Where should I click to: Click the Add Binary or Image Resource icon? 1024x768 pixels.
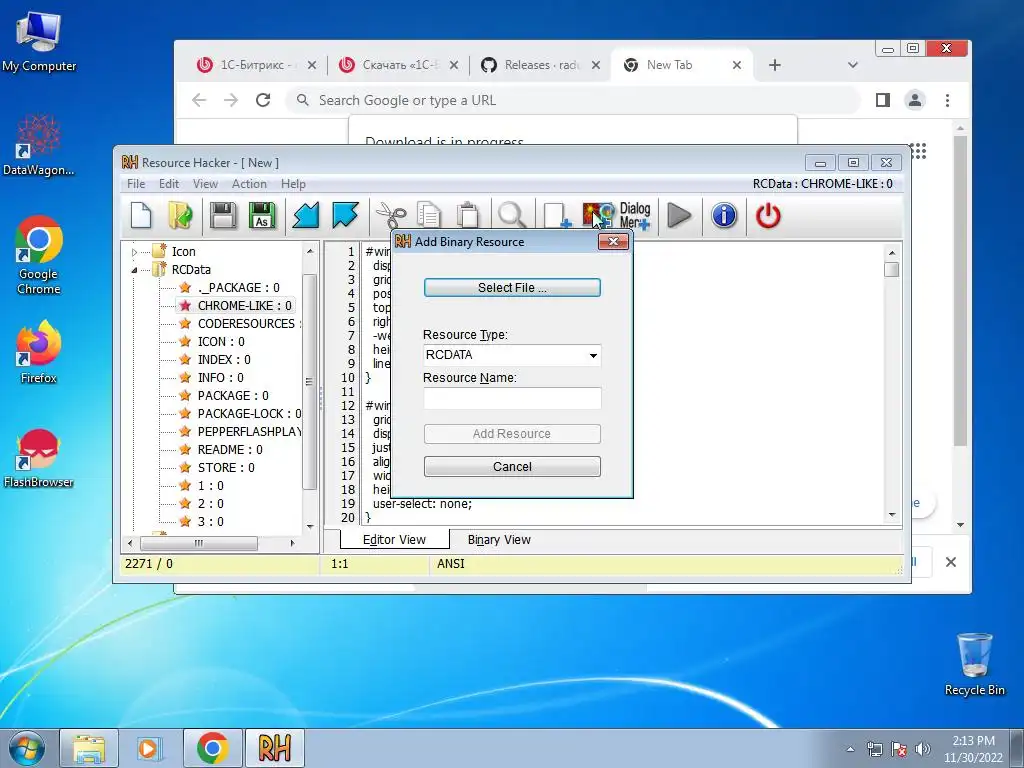click(598, 216)
